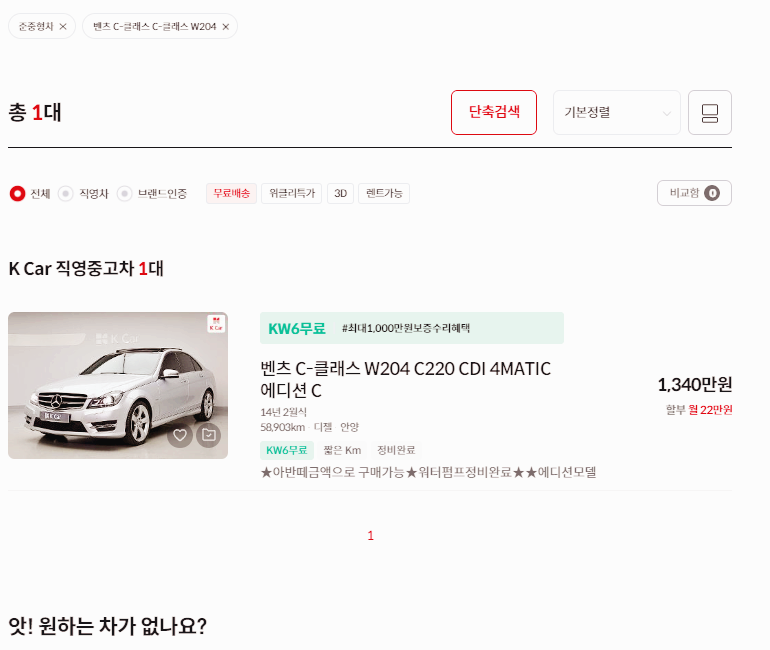Go to results page 1

click(x=370, y=536)
